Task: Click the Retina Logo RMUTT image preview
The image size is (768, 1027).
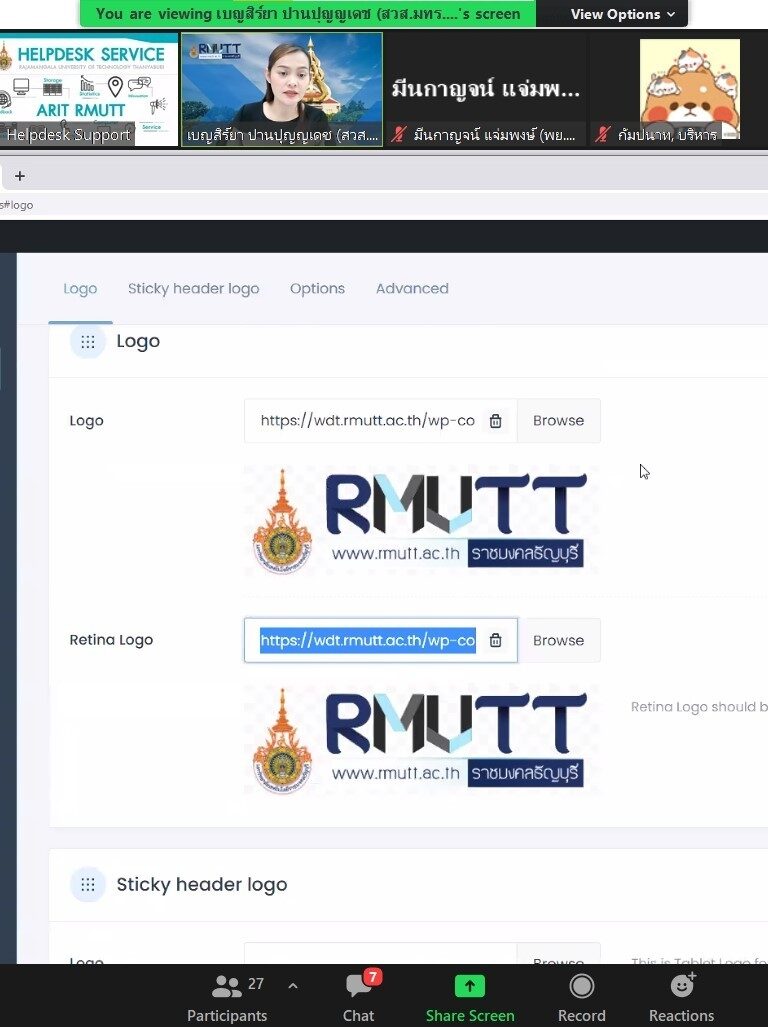Action: (420, 740)
